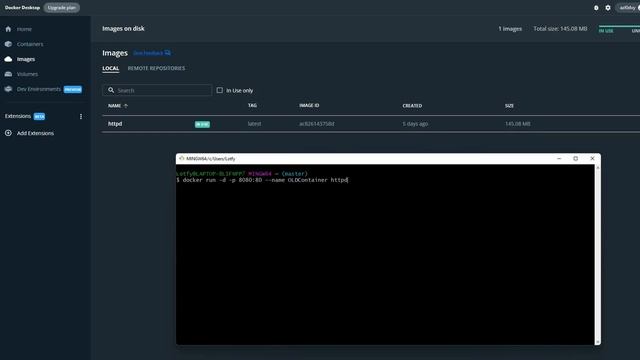Switch to Local tab
Image resolution: width=640 pixels, height=360 pixels.
tap(111, 68)
